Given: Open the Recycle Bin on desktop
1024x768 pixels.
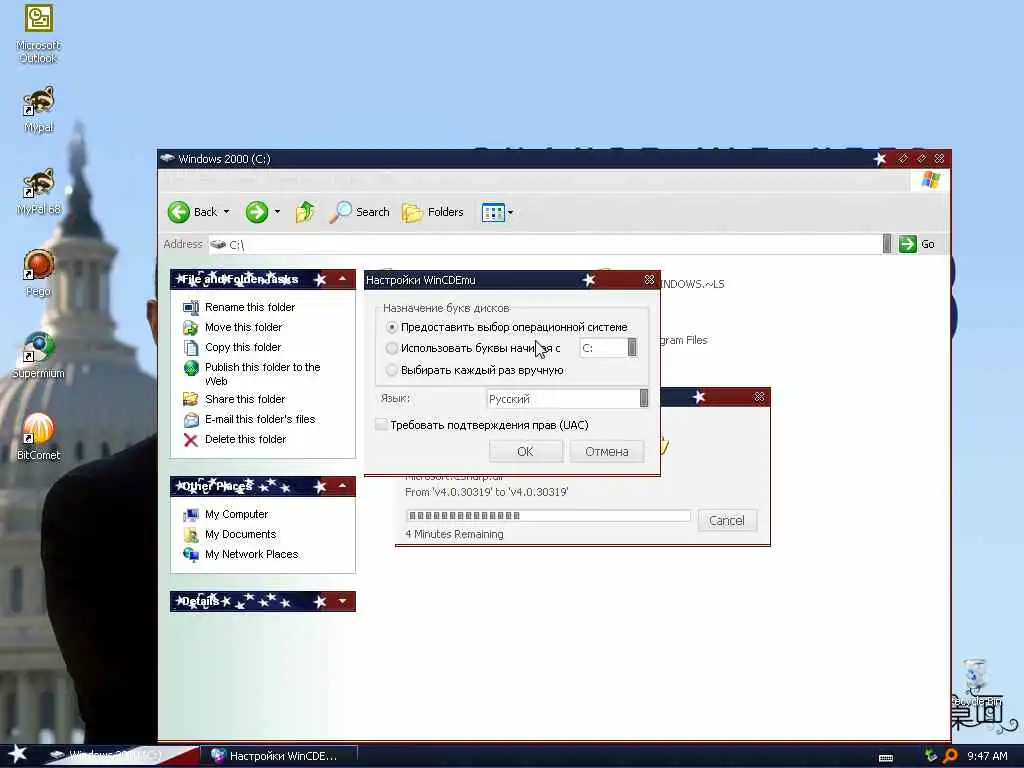Looking at the screenshot, I should [x=976, y=682].
